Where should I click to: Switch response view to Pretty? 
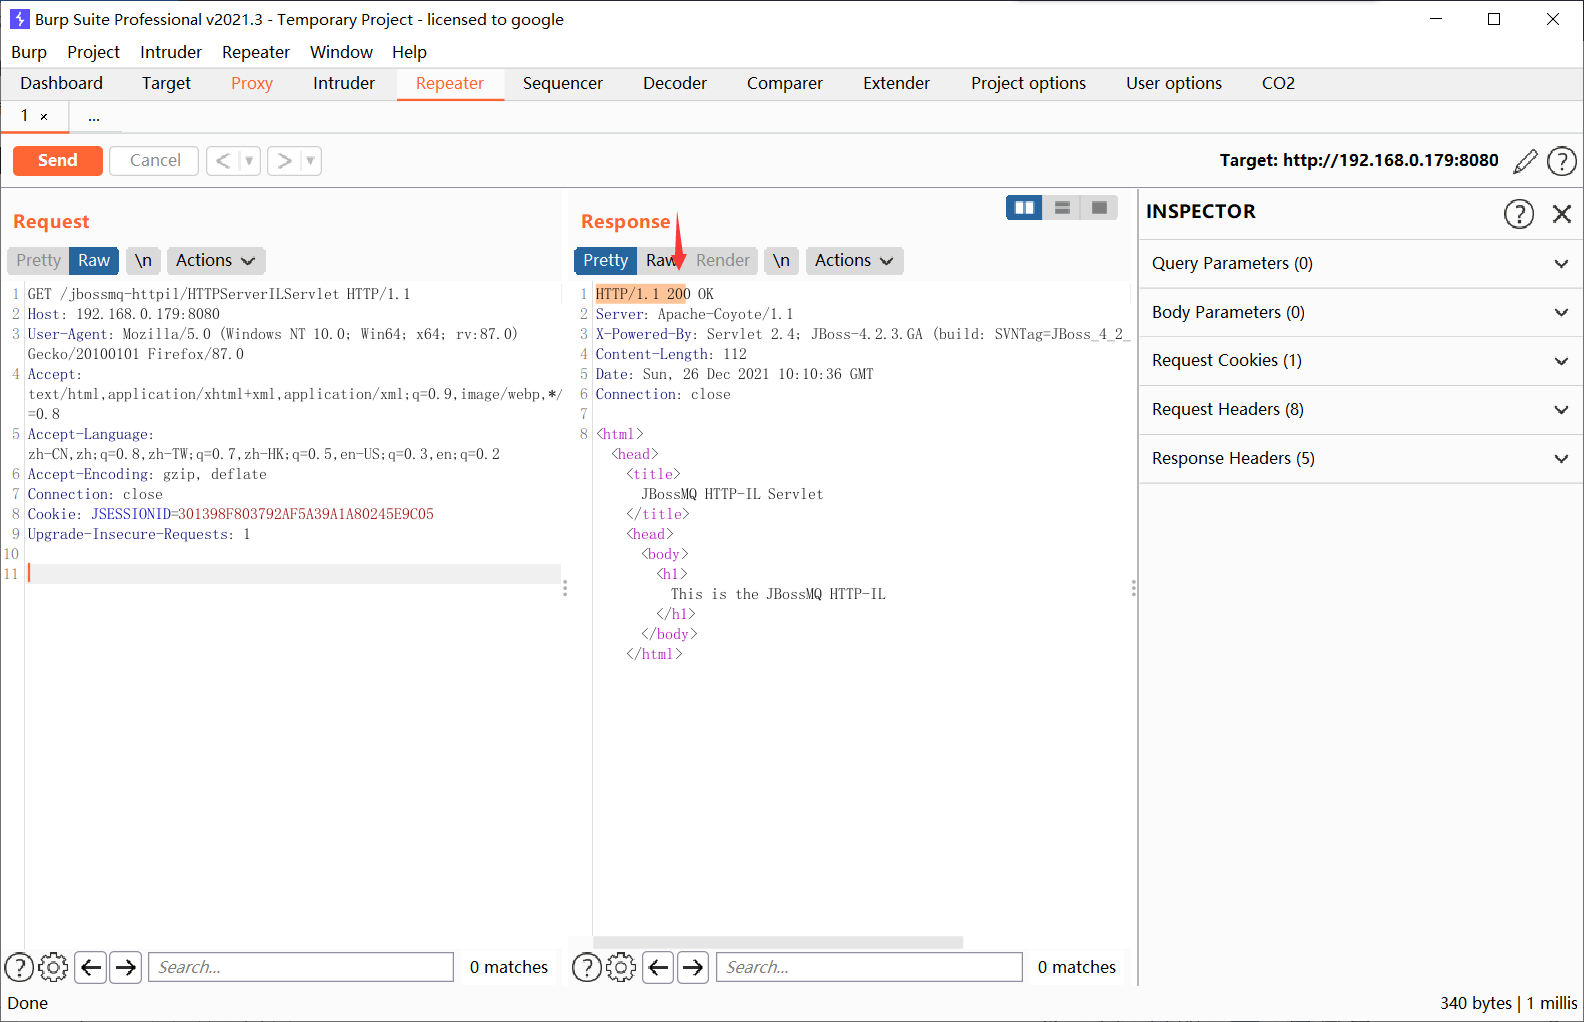click(x=605, y=260)
